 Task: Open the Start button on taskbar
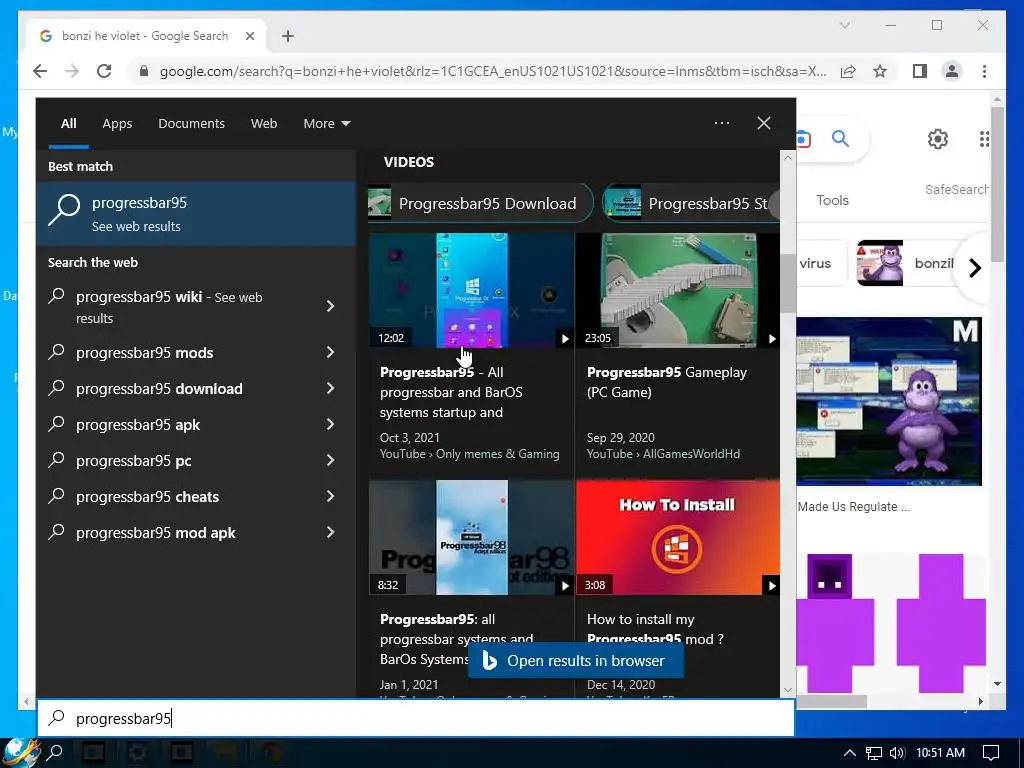point(20,752)
